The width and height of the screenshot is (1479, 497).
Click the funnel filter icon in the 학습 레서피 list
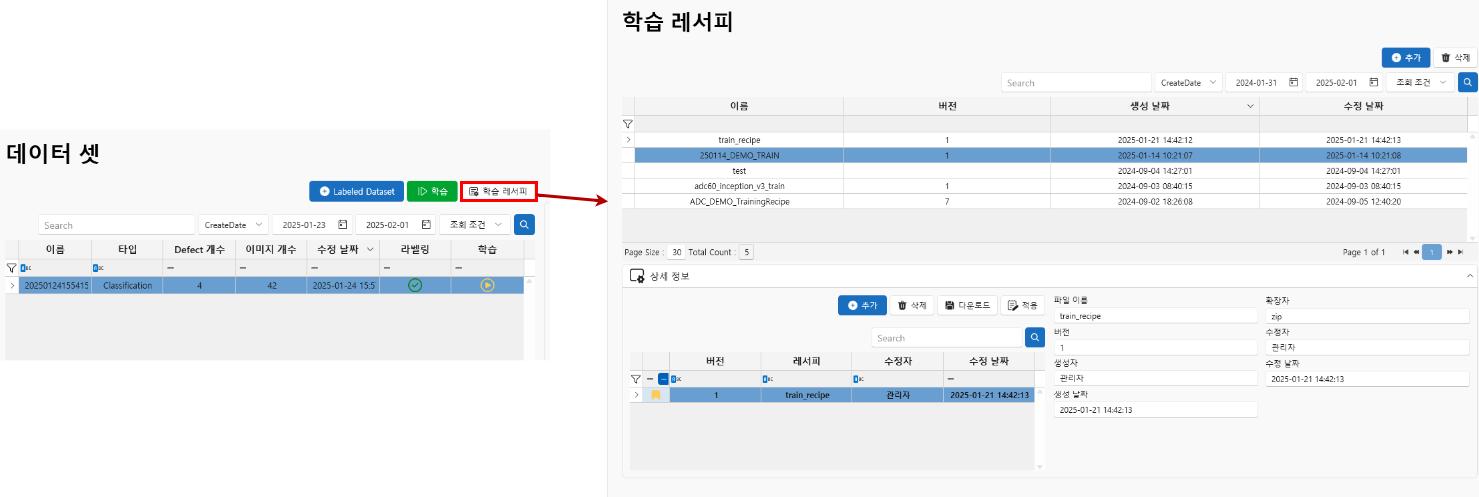[x=628, y=124]
